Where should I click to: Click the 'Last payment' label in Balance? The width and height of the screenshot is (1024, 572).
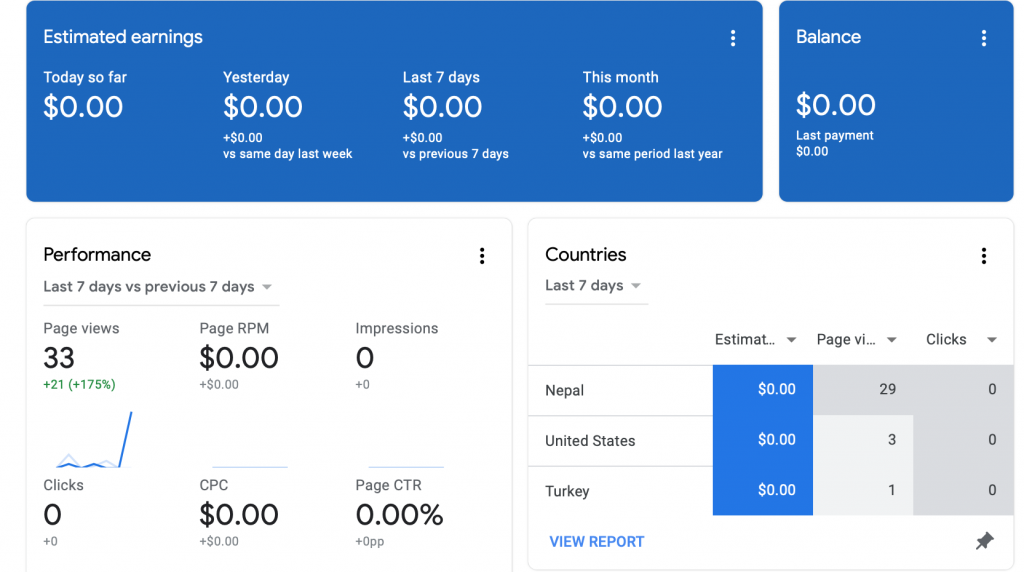click(835, 135)
